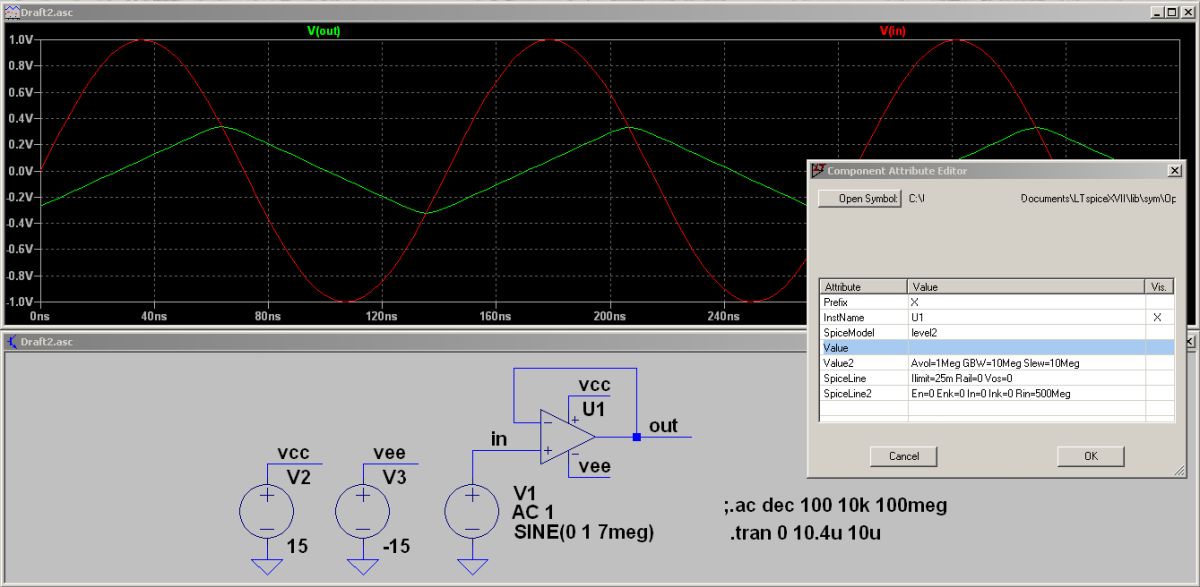1200x587 pixels.
Task: Click the Open Symbol button
Action: click(860, 198)
